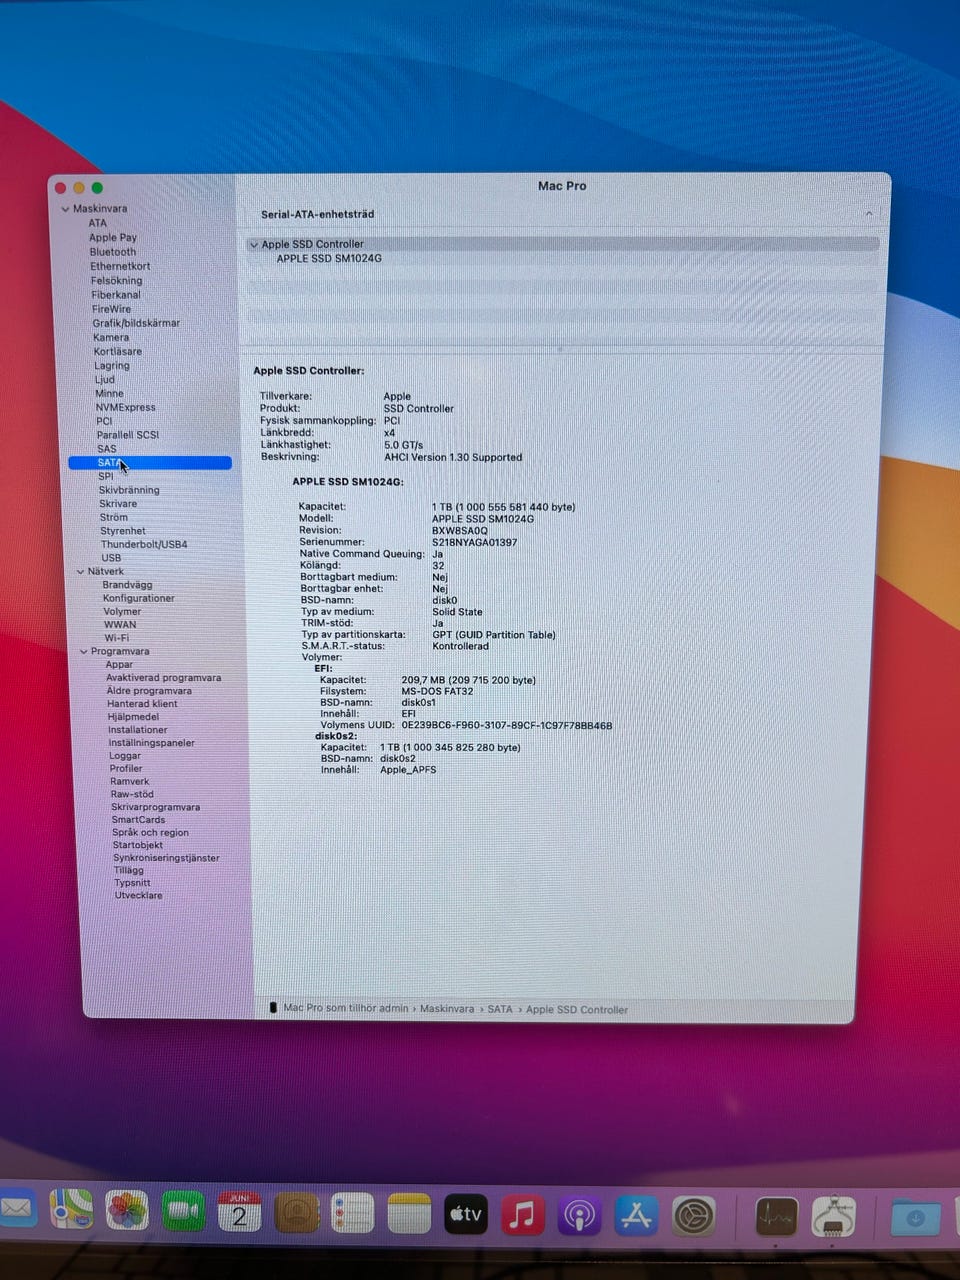Select Bluetooth in the sidebar
The image size is (960, 1280).
tap(113, 252)
